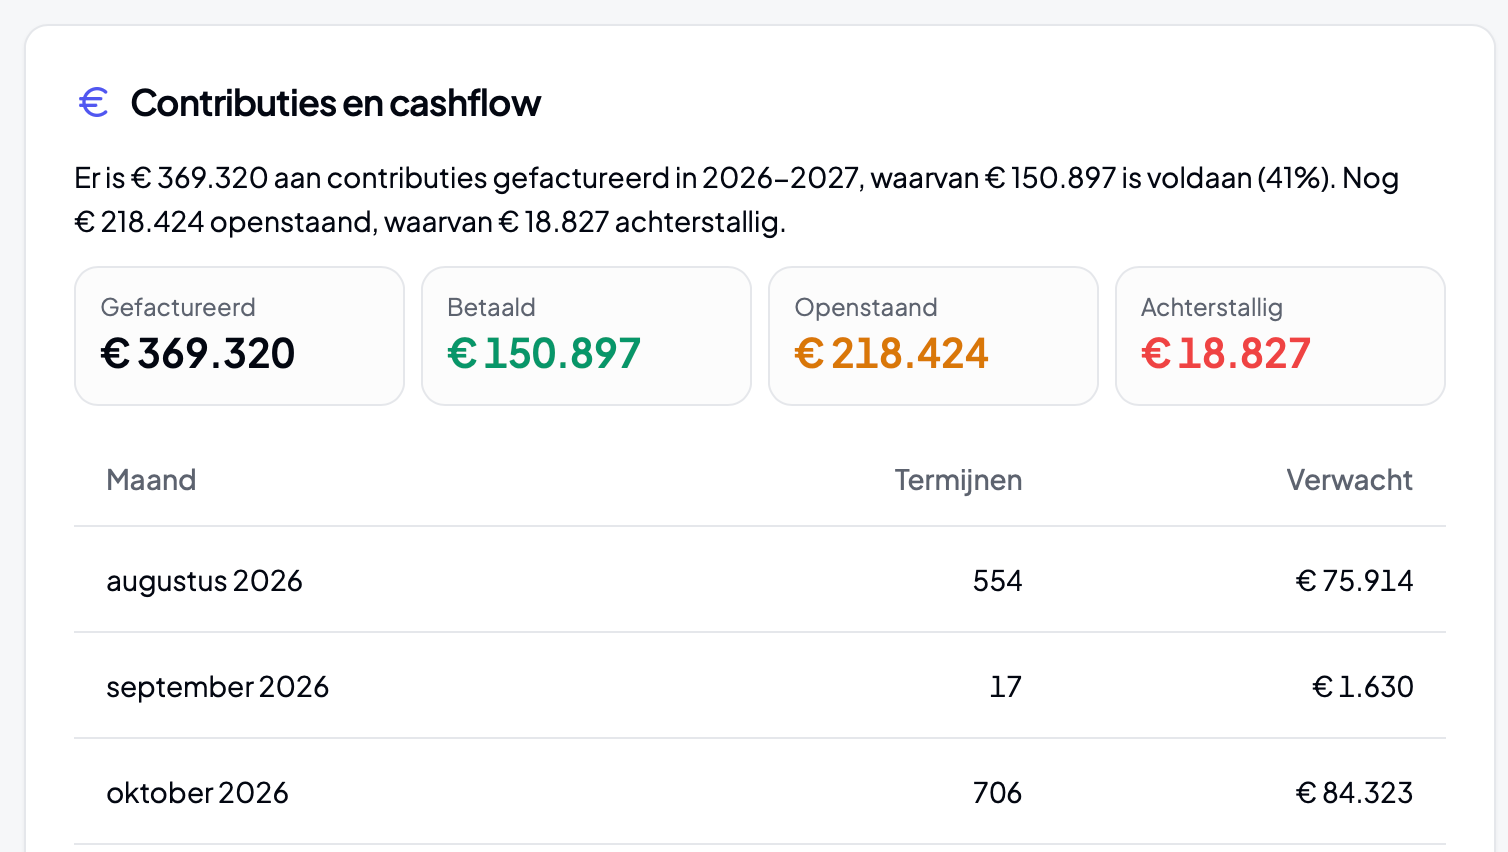Sort by the Termijnen column header
Screen dimensions: 1508x852
pos(958,480)
